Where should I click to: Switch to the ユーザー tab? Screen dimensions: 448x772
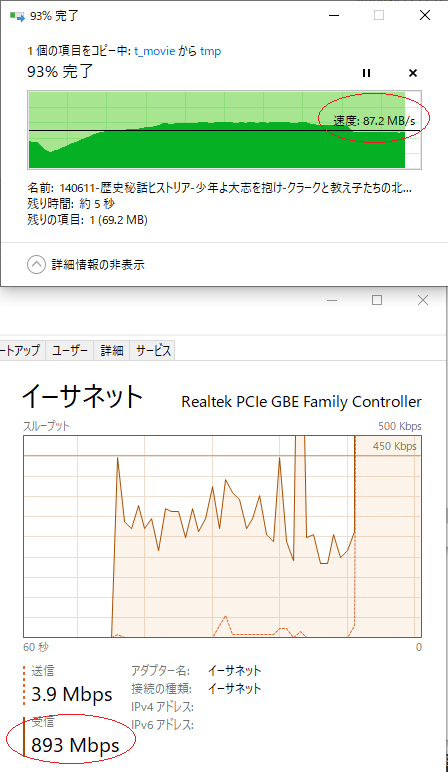[69, 350]
